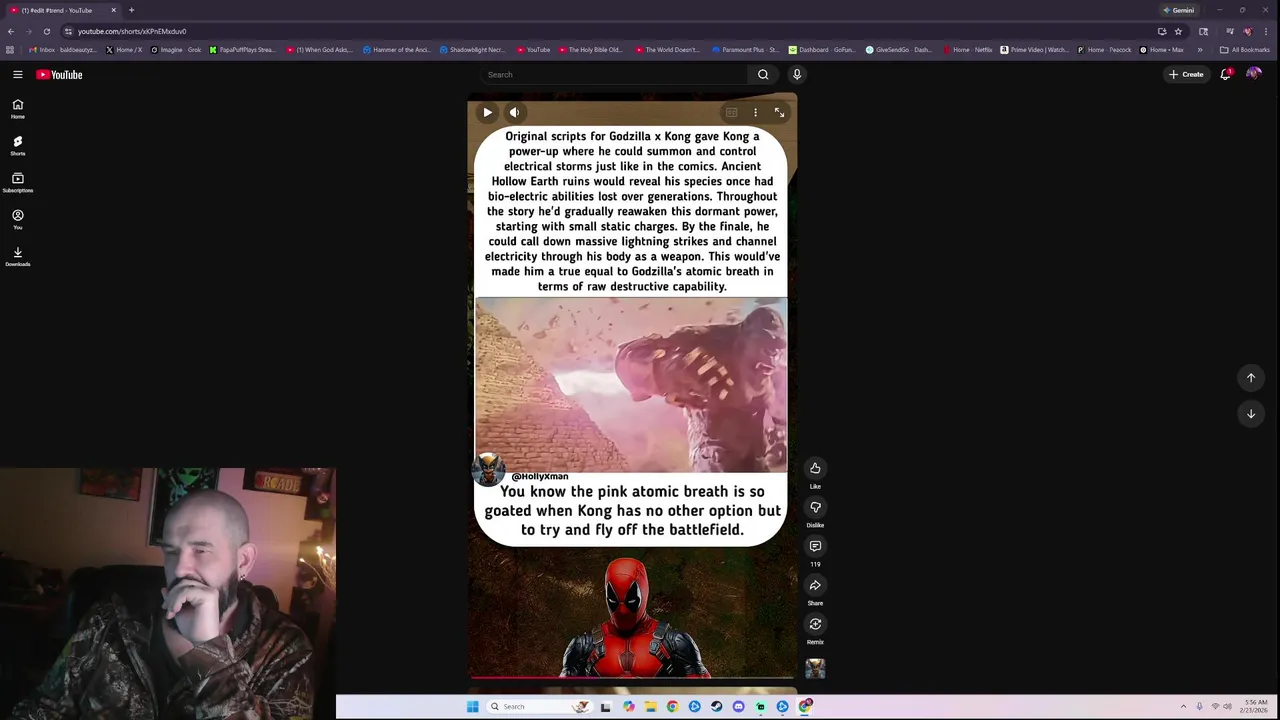Dislike this Short
Viewport: 1280px width, 720px height.
815,507
